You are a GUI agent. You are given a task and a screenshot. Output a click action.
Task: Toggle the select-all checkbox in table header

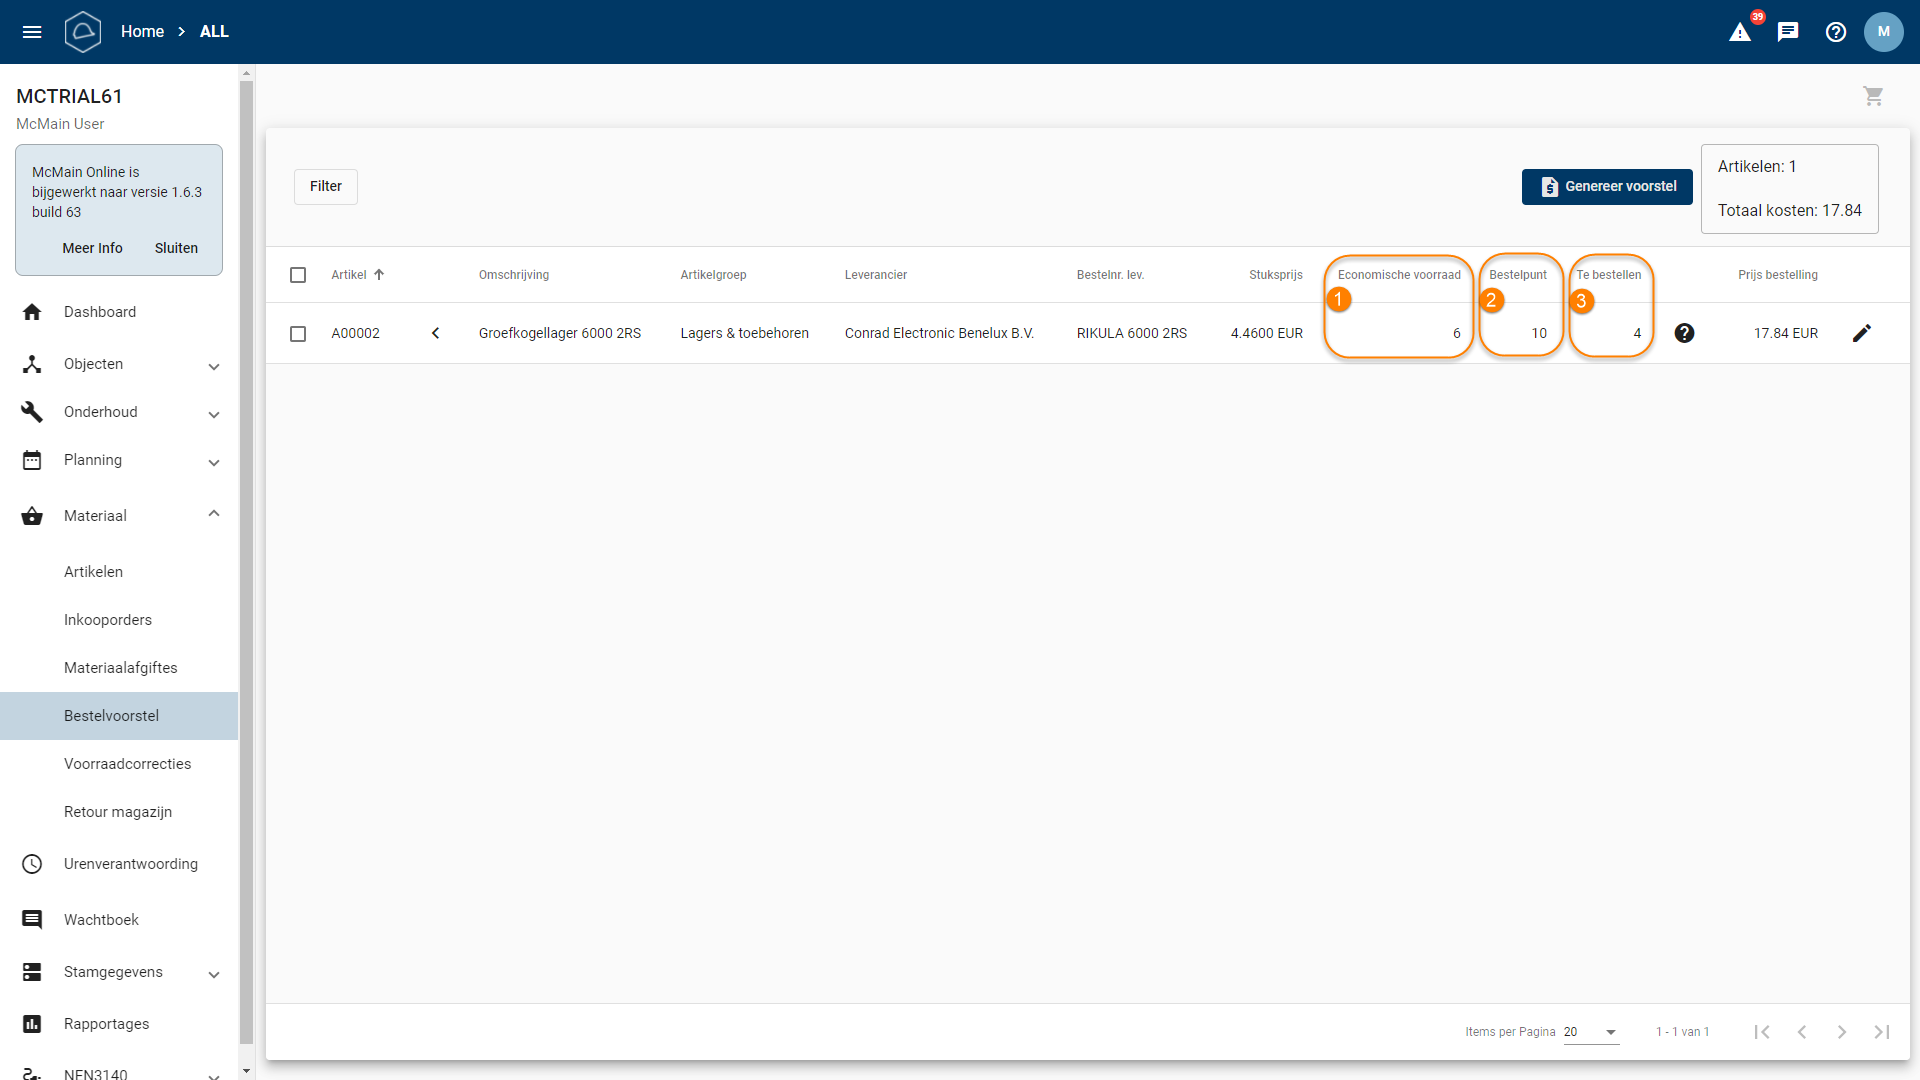coord(298,275)
